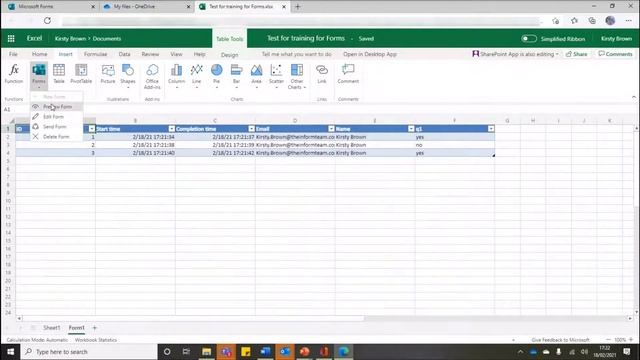Viewport: 640px width, 360px height.
Task: Open the Start time filter dropdown
Action: coord(171,129)
